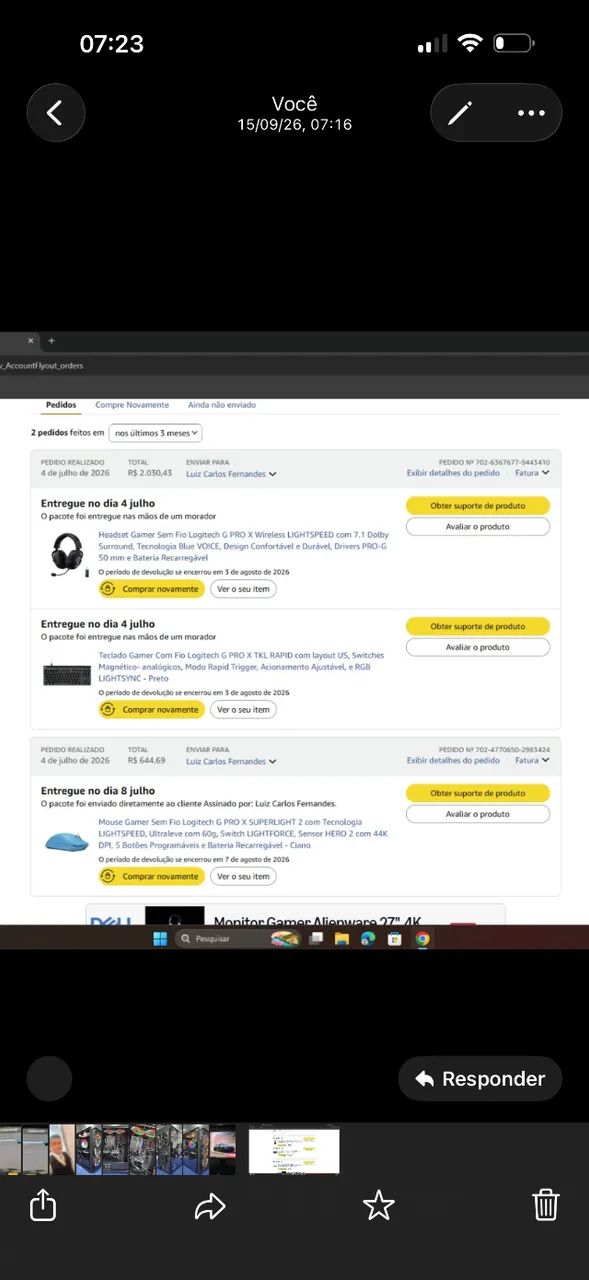Image resolution: width=589 pixels, height=1280 pixels.
Task: Open Microsoft Store icon in taskbar
Action: tap(395, 939)
